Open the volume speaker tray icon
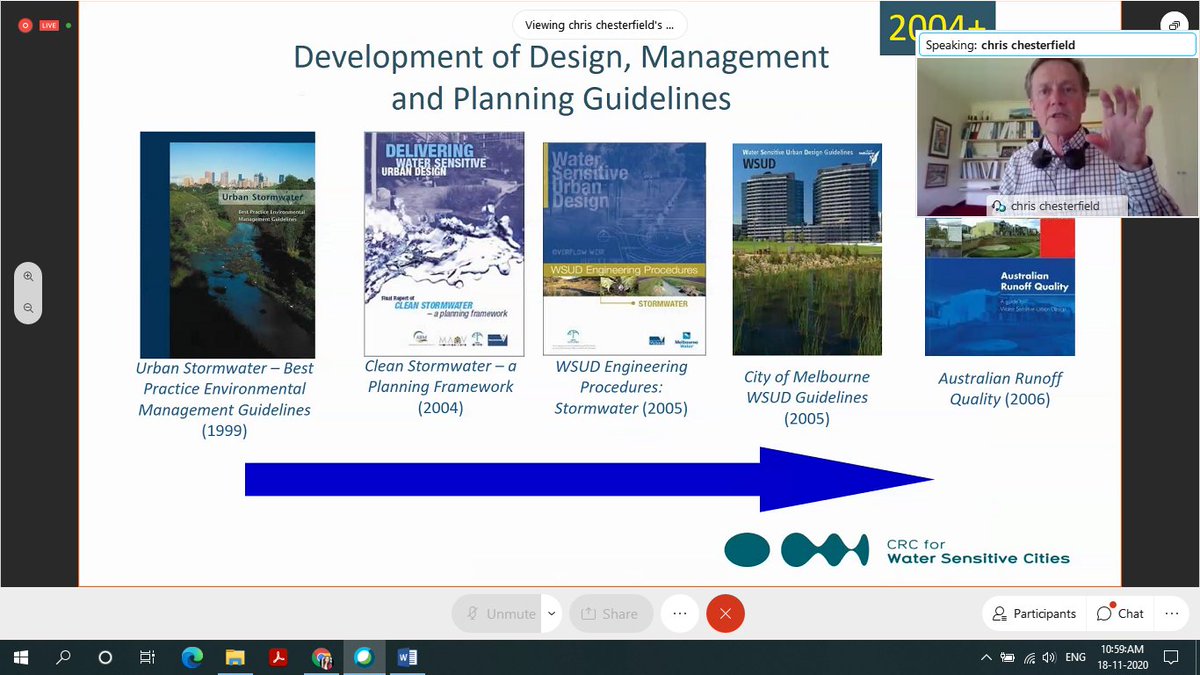The width and height of the screenshot is (1200, 675). tap(1048, 657)
